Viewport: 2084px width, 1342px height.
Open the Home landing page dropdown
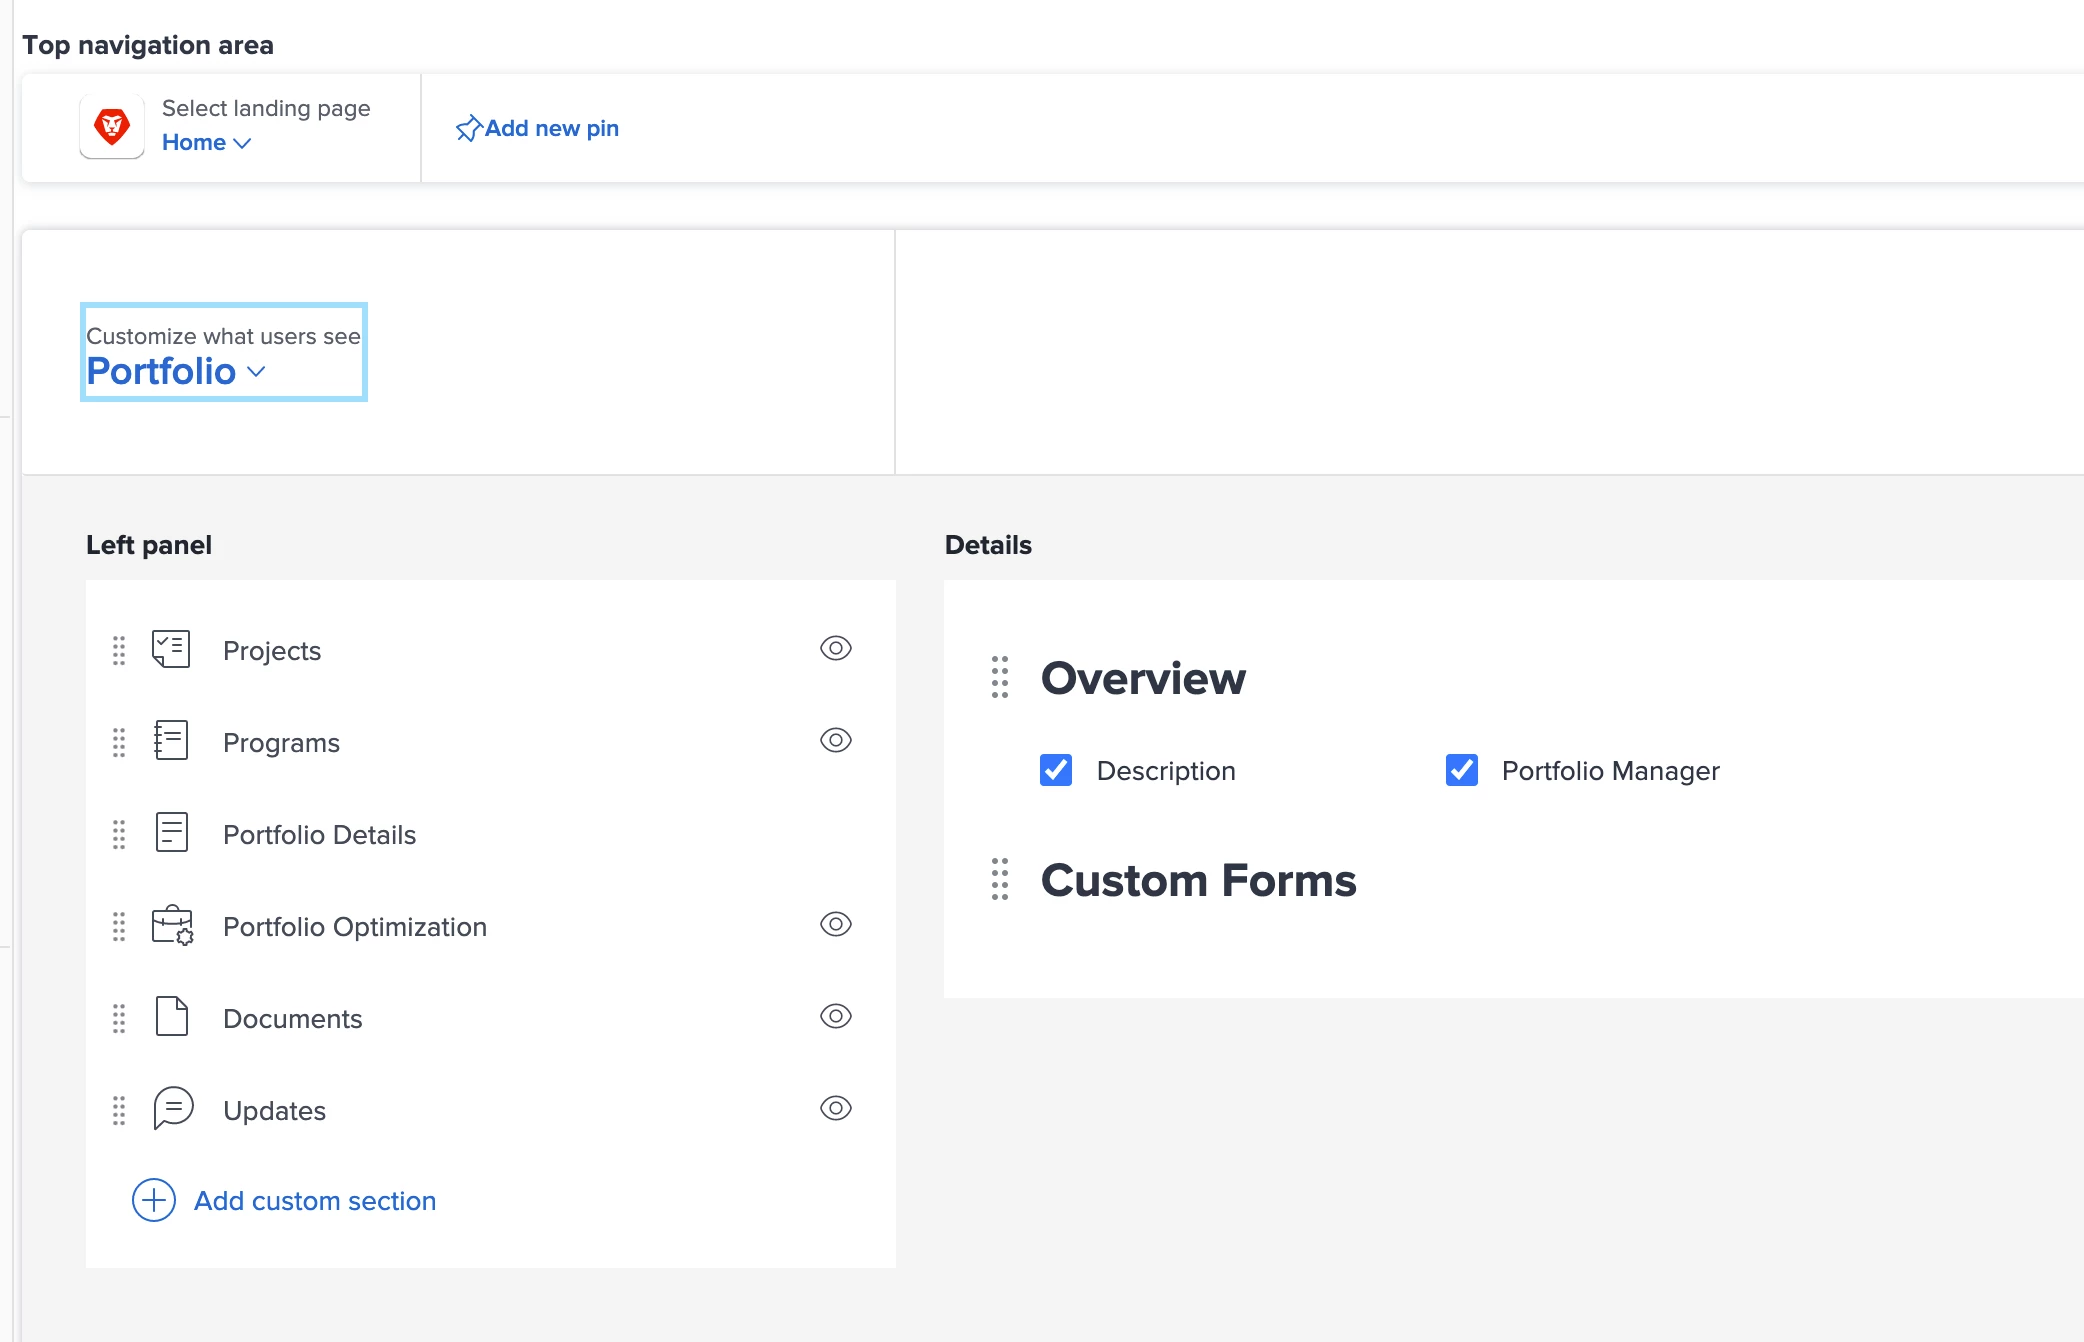pos(206,143)
